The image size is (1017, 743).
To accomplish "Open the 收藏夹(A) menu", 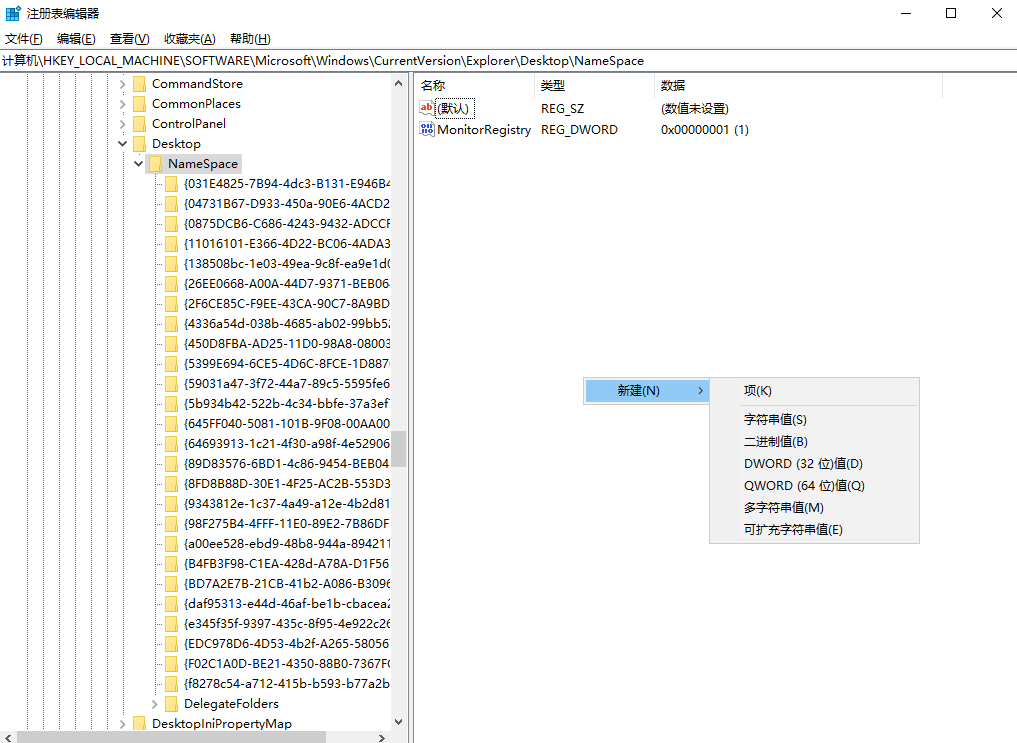I will (189, 39).
